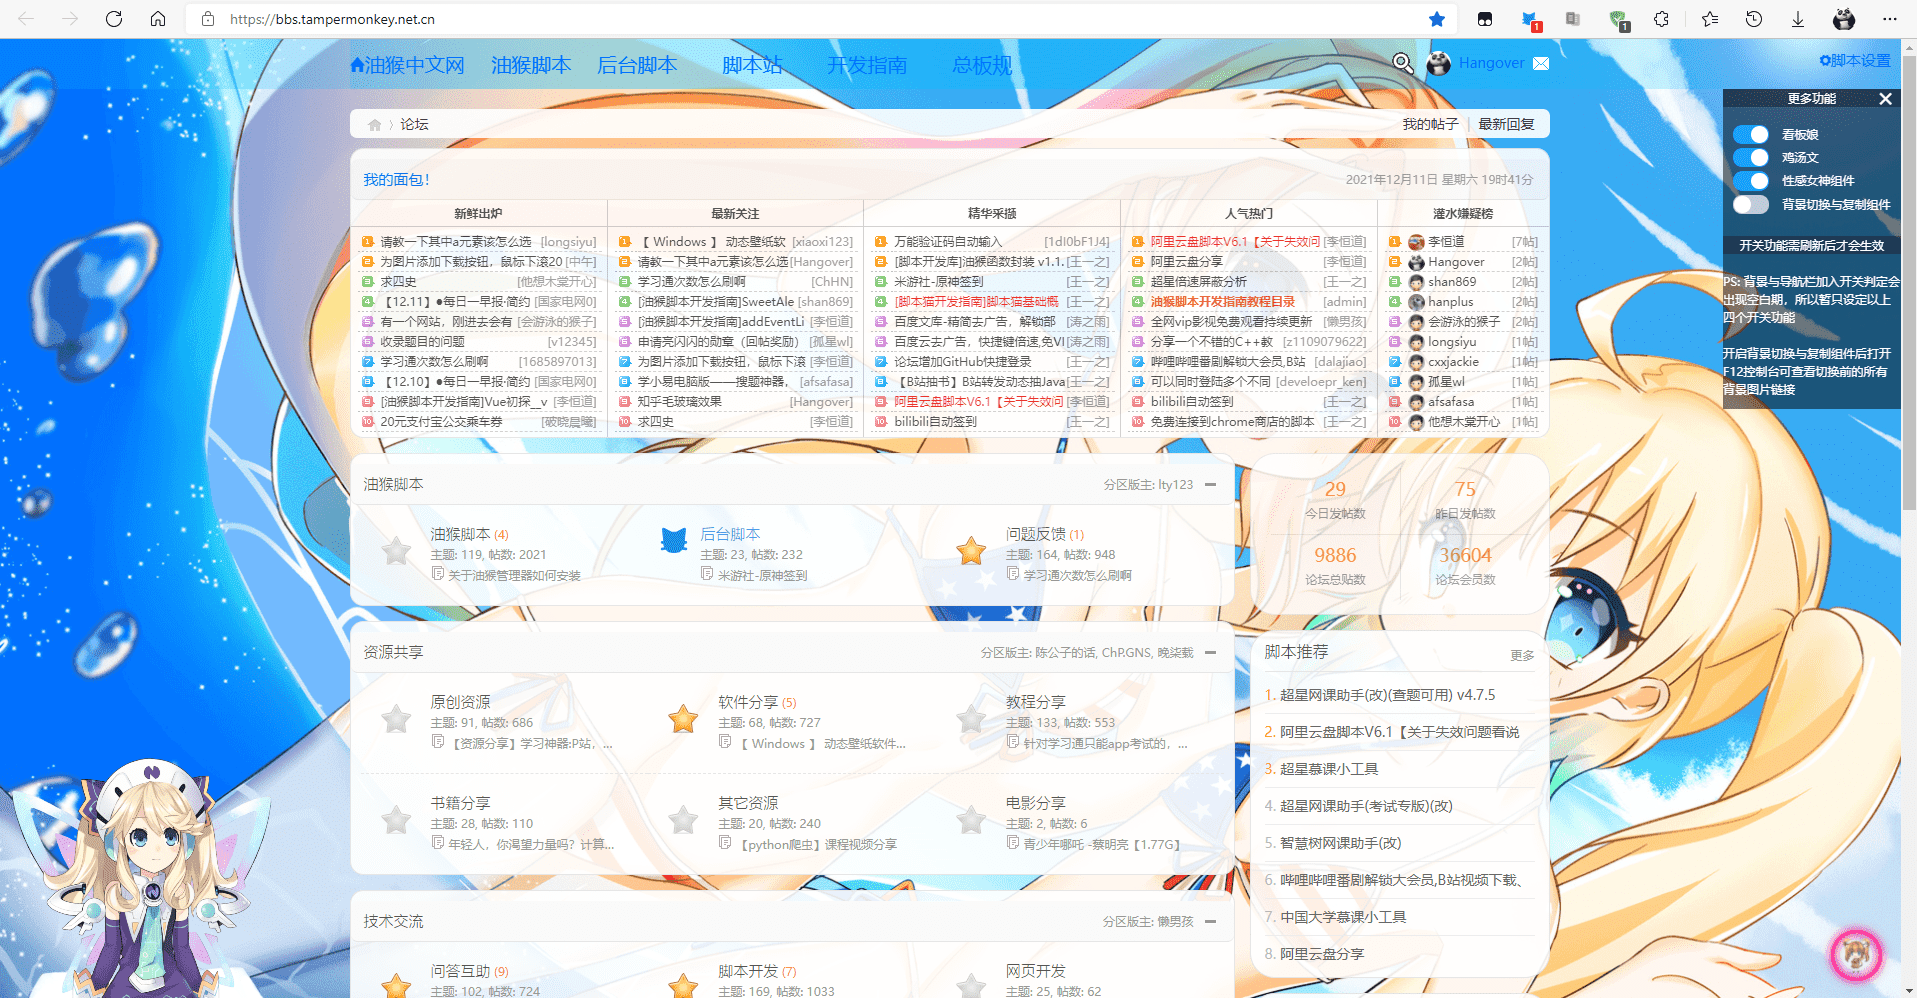Click the 人气热门 column header
This screenshot has height=998, width=1917.
1249,213
